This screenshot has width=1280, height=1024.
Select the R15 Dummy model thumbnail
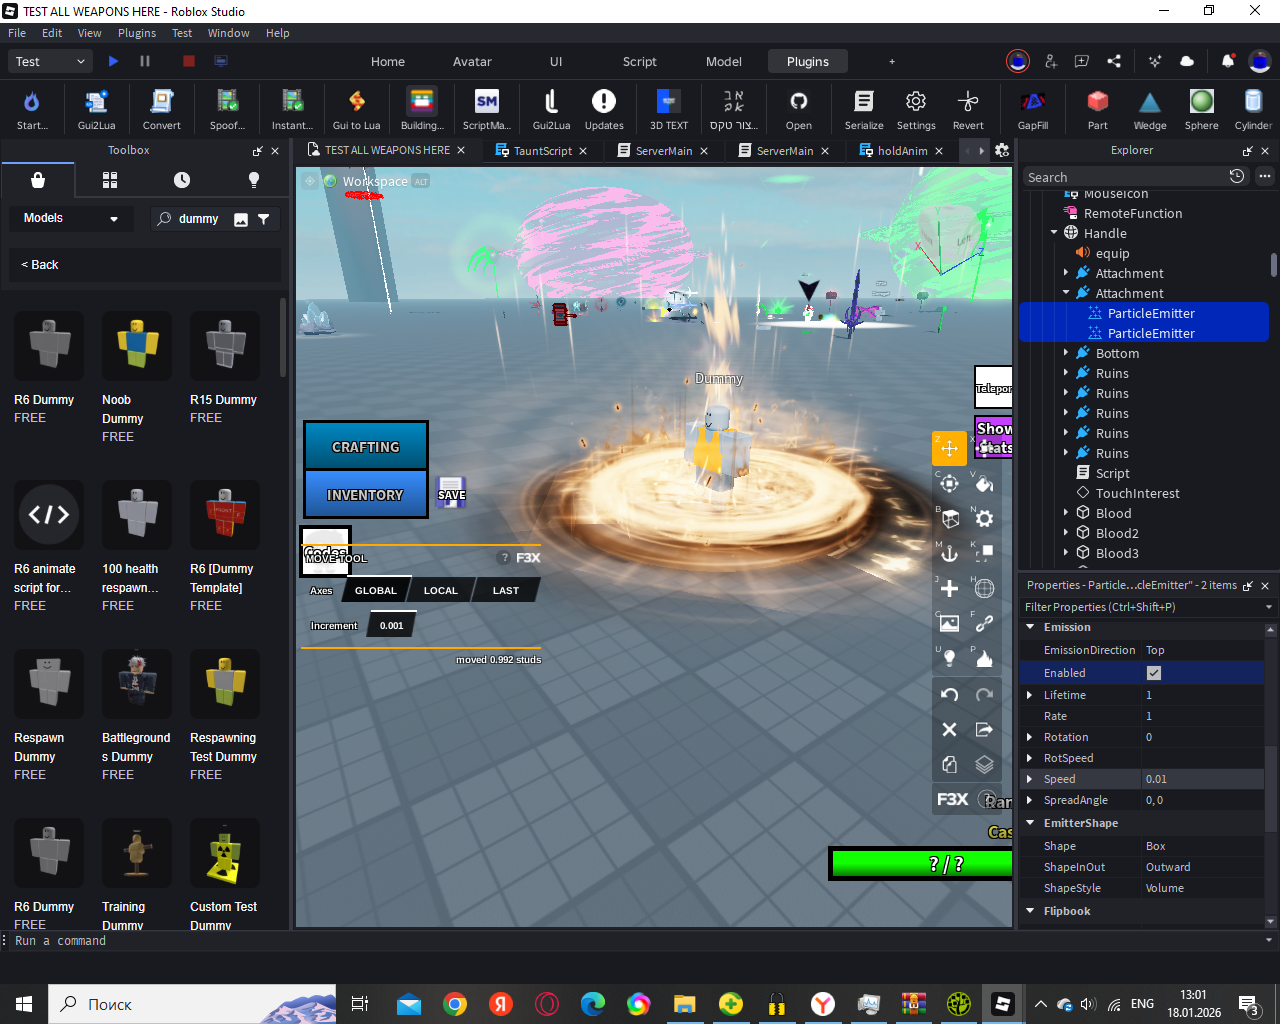(225, 346)
